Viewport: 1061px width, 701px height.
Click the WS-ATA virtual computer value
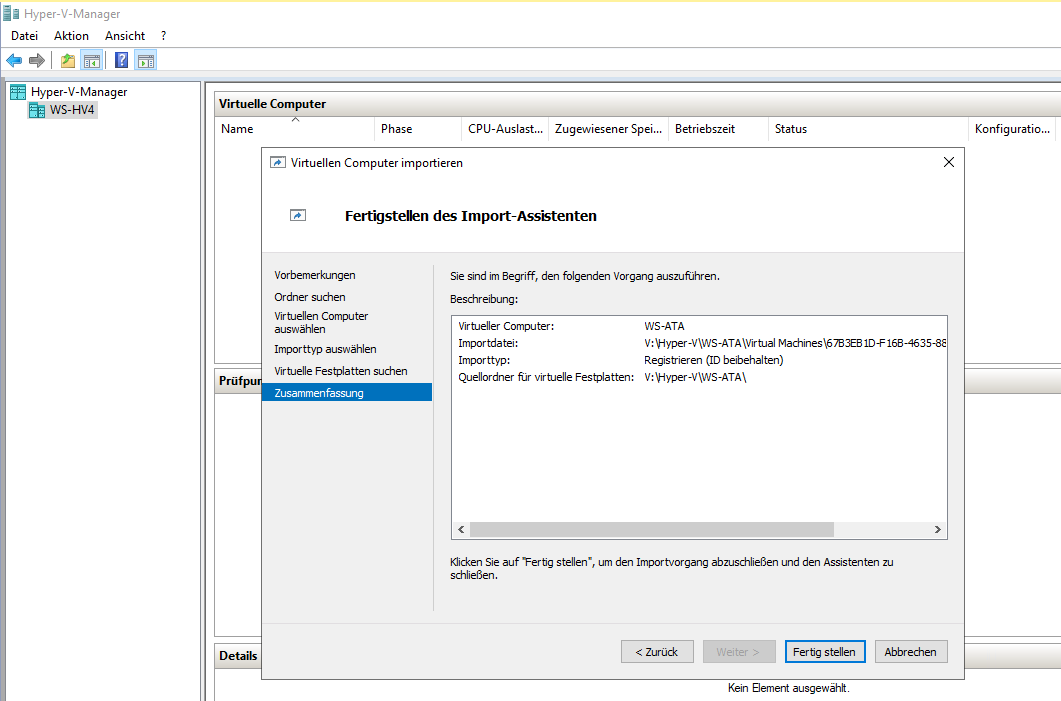pyautogui.click(x=664, y=326)
